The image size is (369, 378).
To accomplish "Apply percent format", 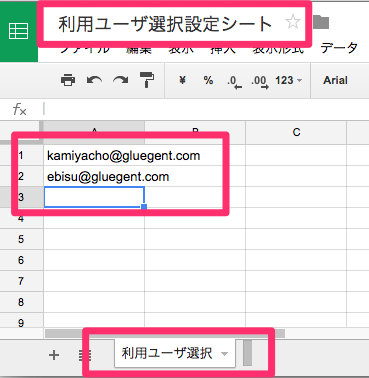I will click(208, 80).
